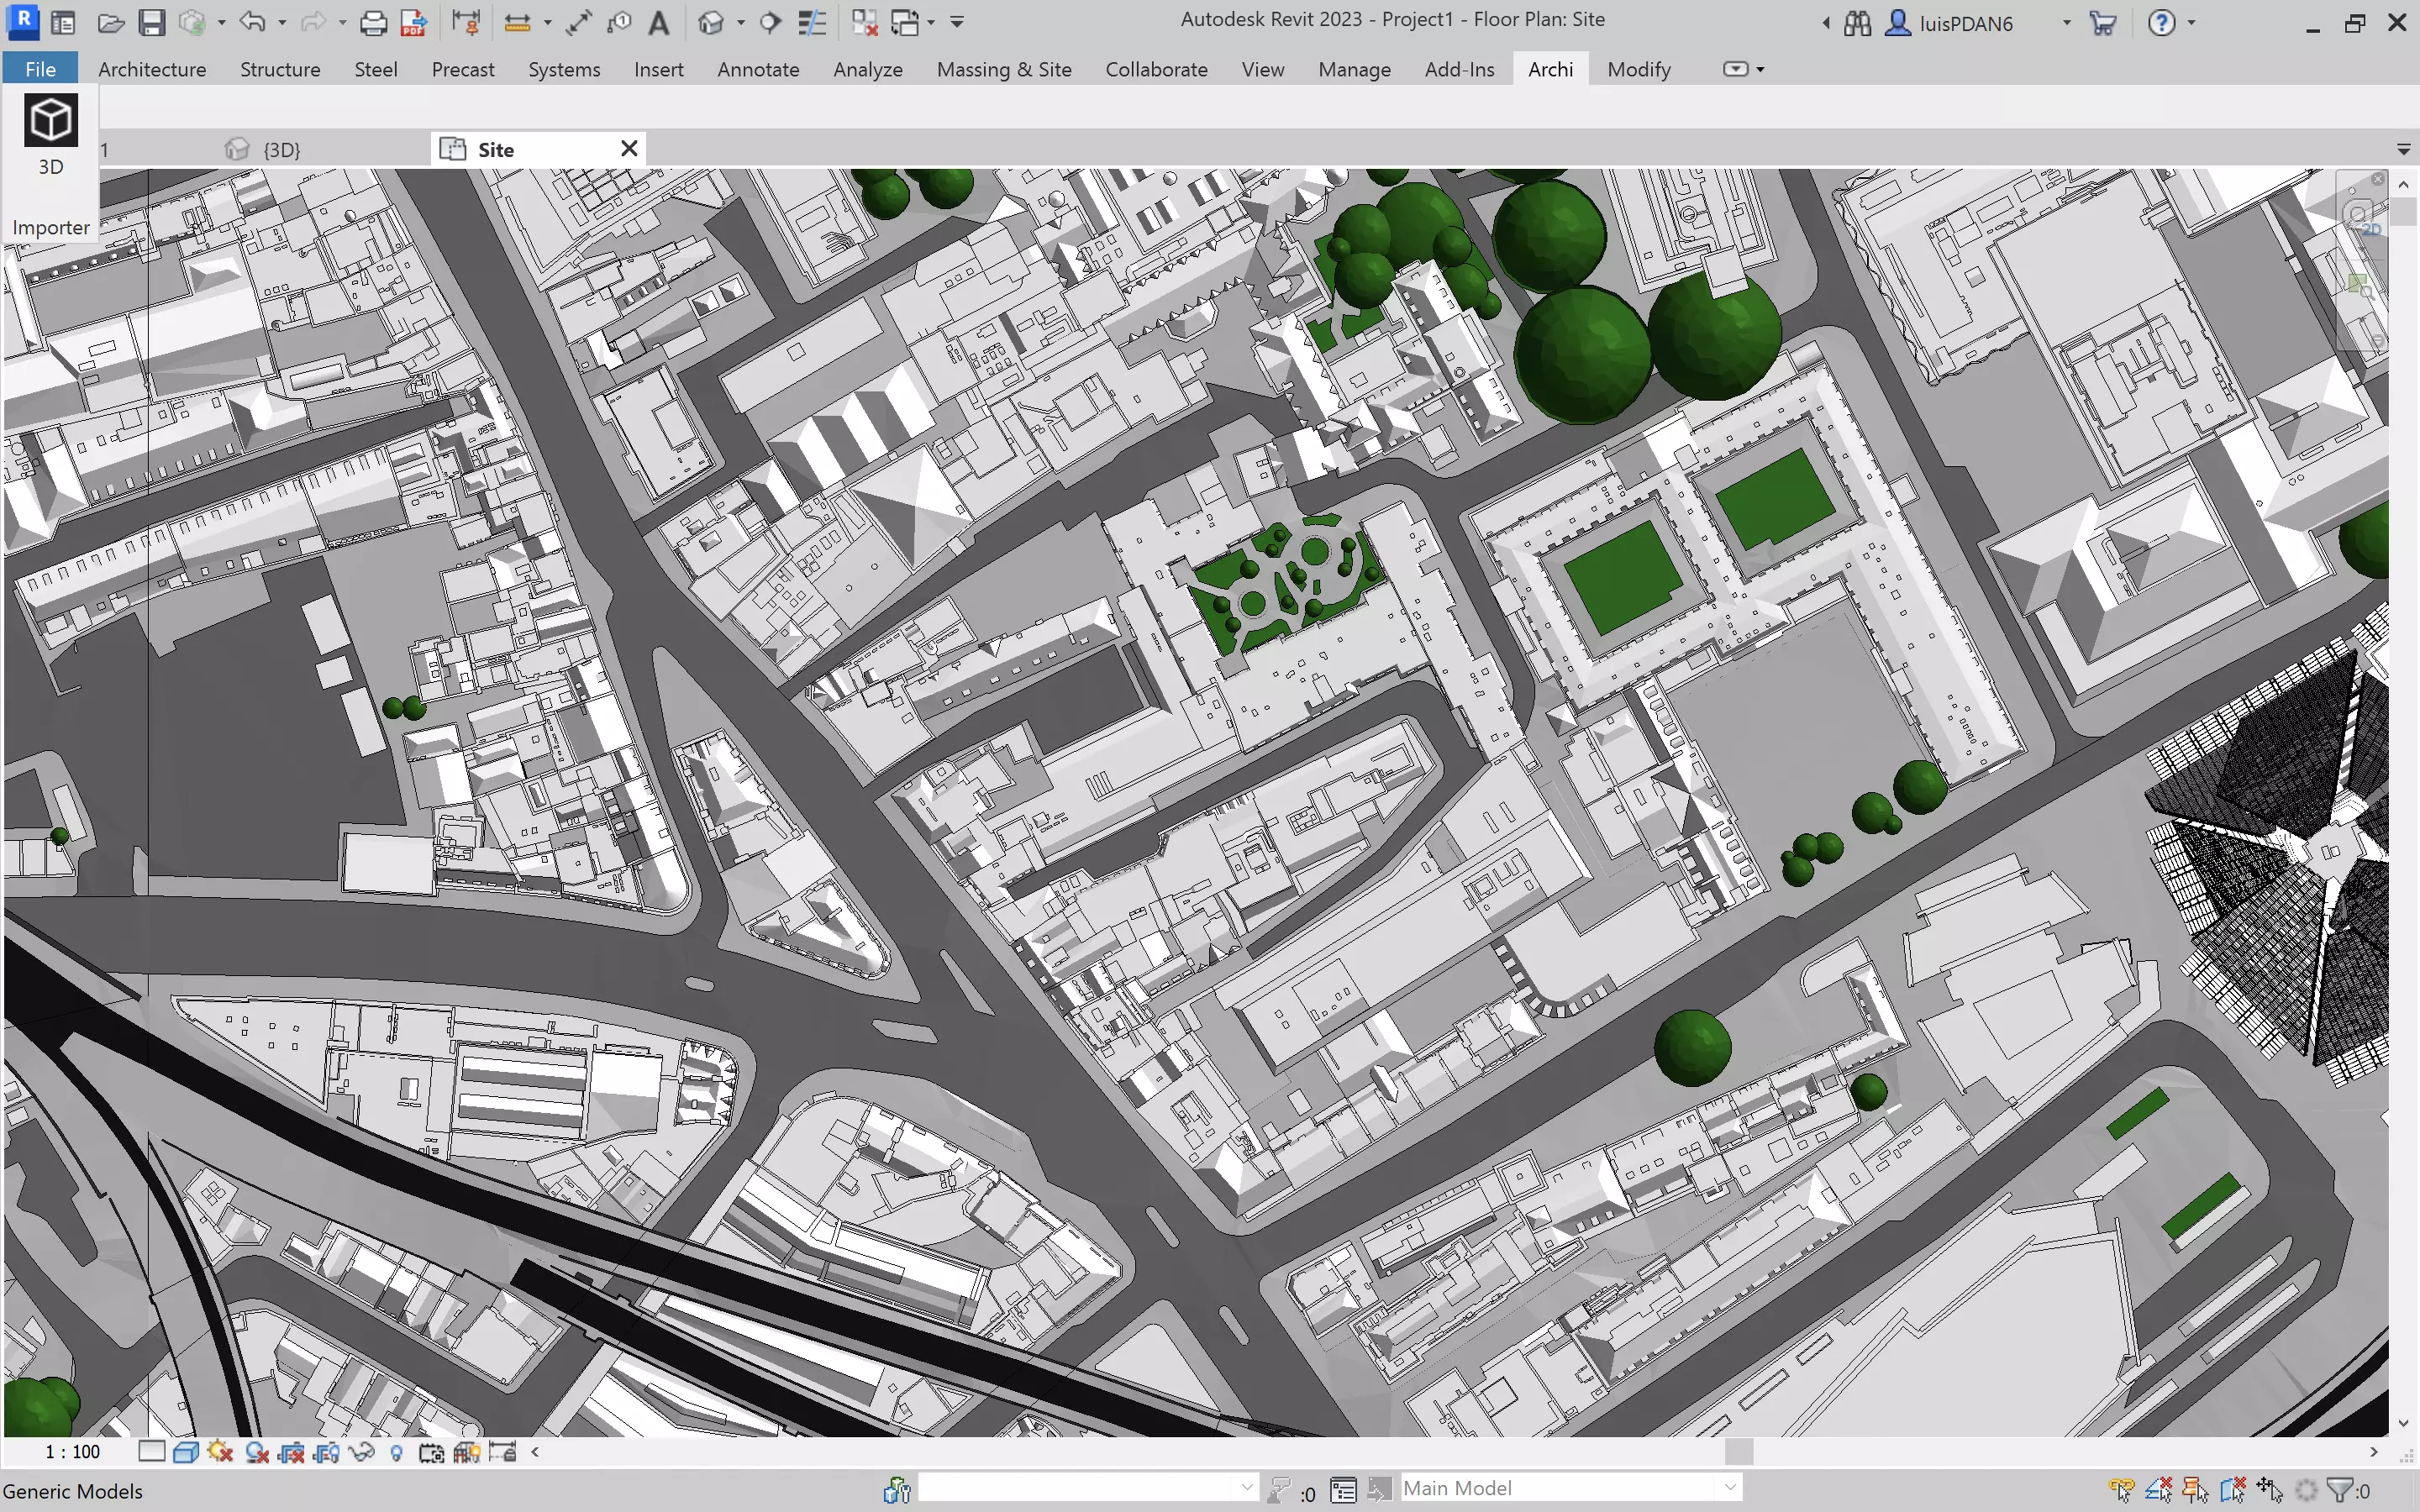Turn on shadows in the view control bar
2420x1512 pixels.
click(219, 1451)
